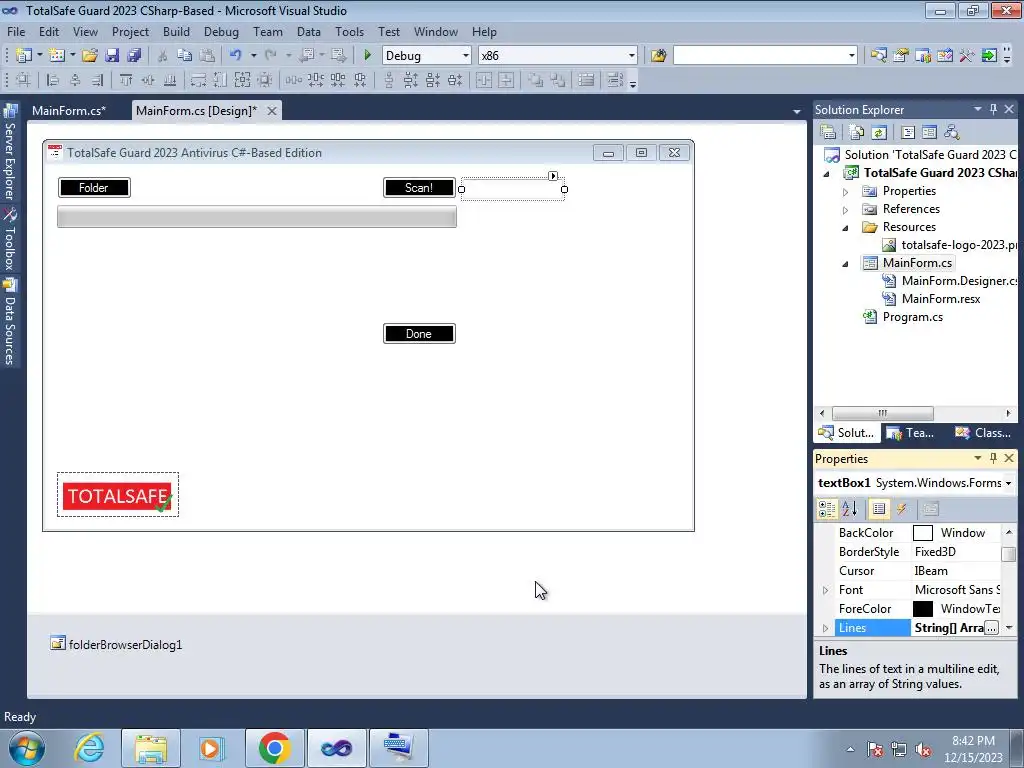
Task: Collapse the Resources folder node
Action: (x=845, y=228)
